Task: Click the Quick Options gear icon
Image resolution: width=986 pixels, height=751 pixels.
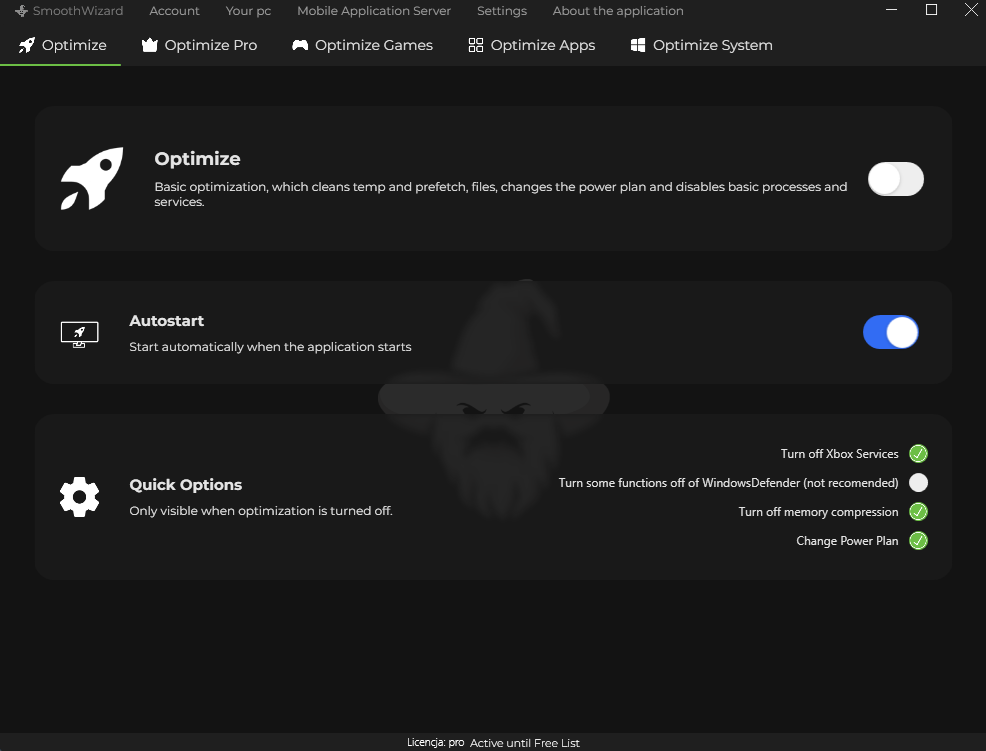Action: [80, 497]
